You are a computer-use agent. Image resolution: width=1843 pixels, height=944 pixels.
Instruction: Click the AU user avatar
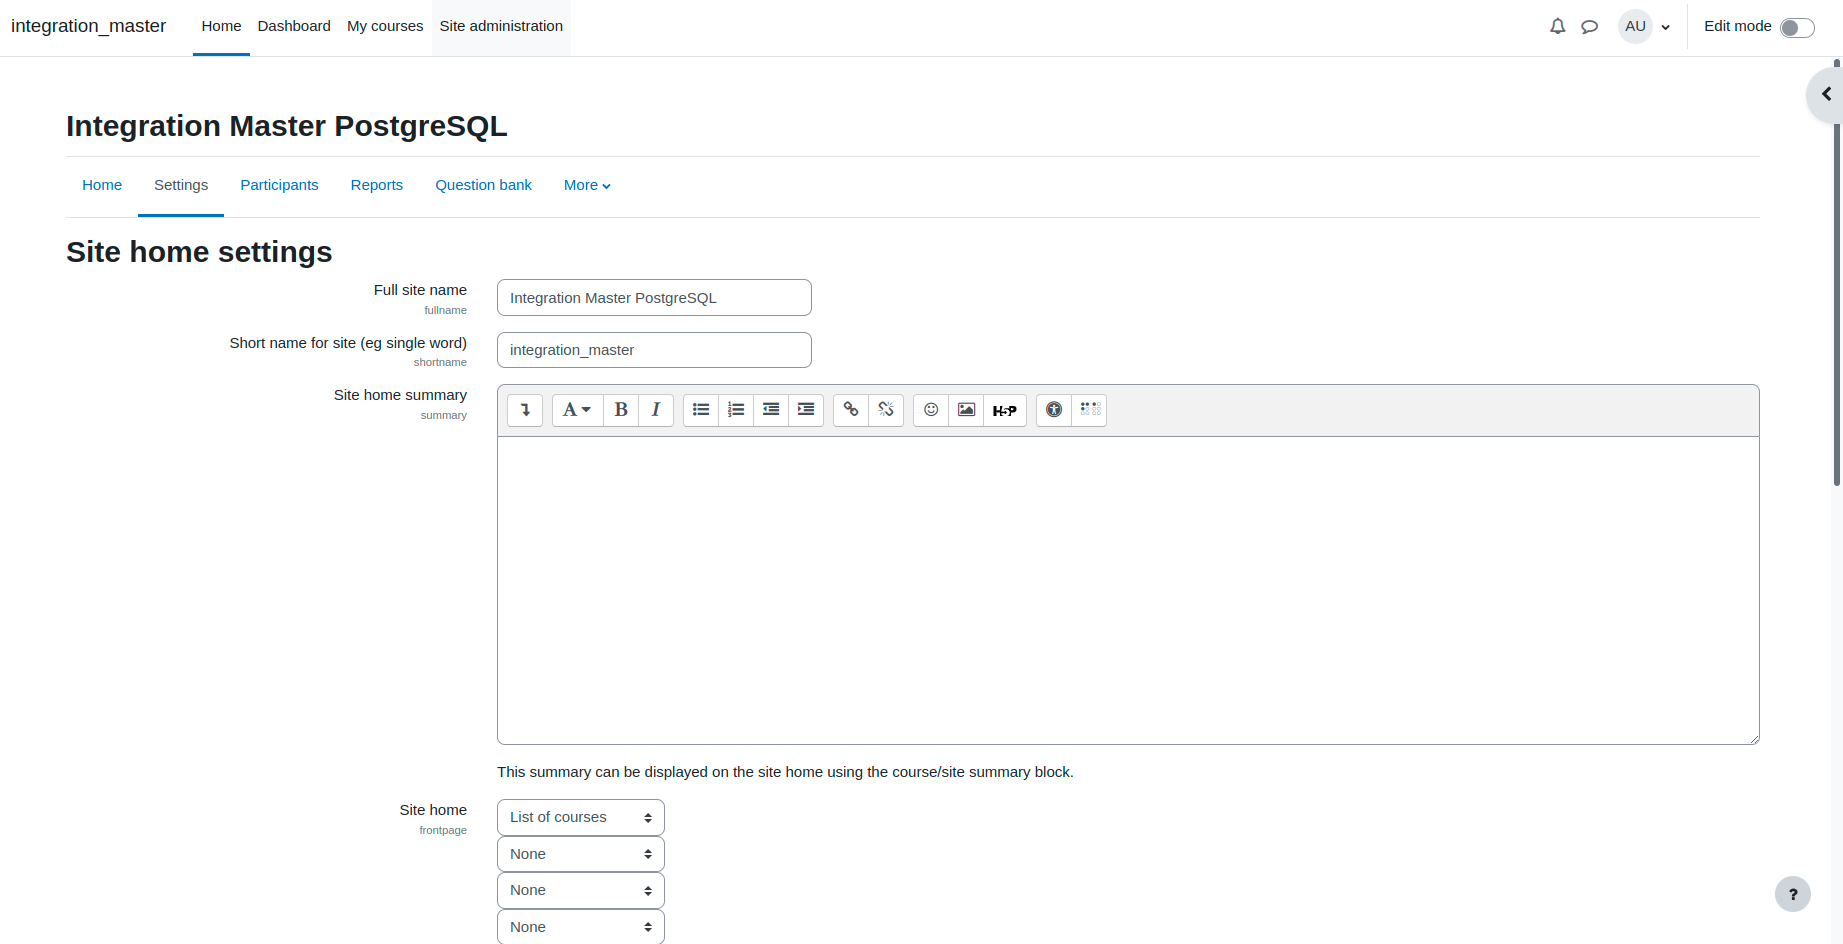coord(1636,26)
